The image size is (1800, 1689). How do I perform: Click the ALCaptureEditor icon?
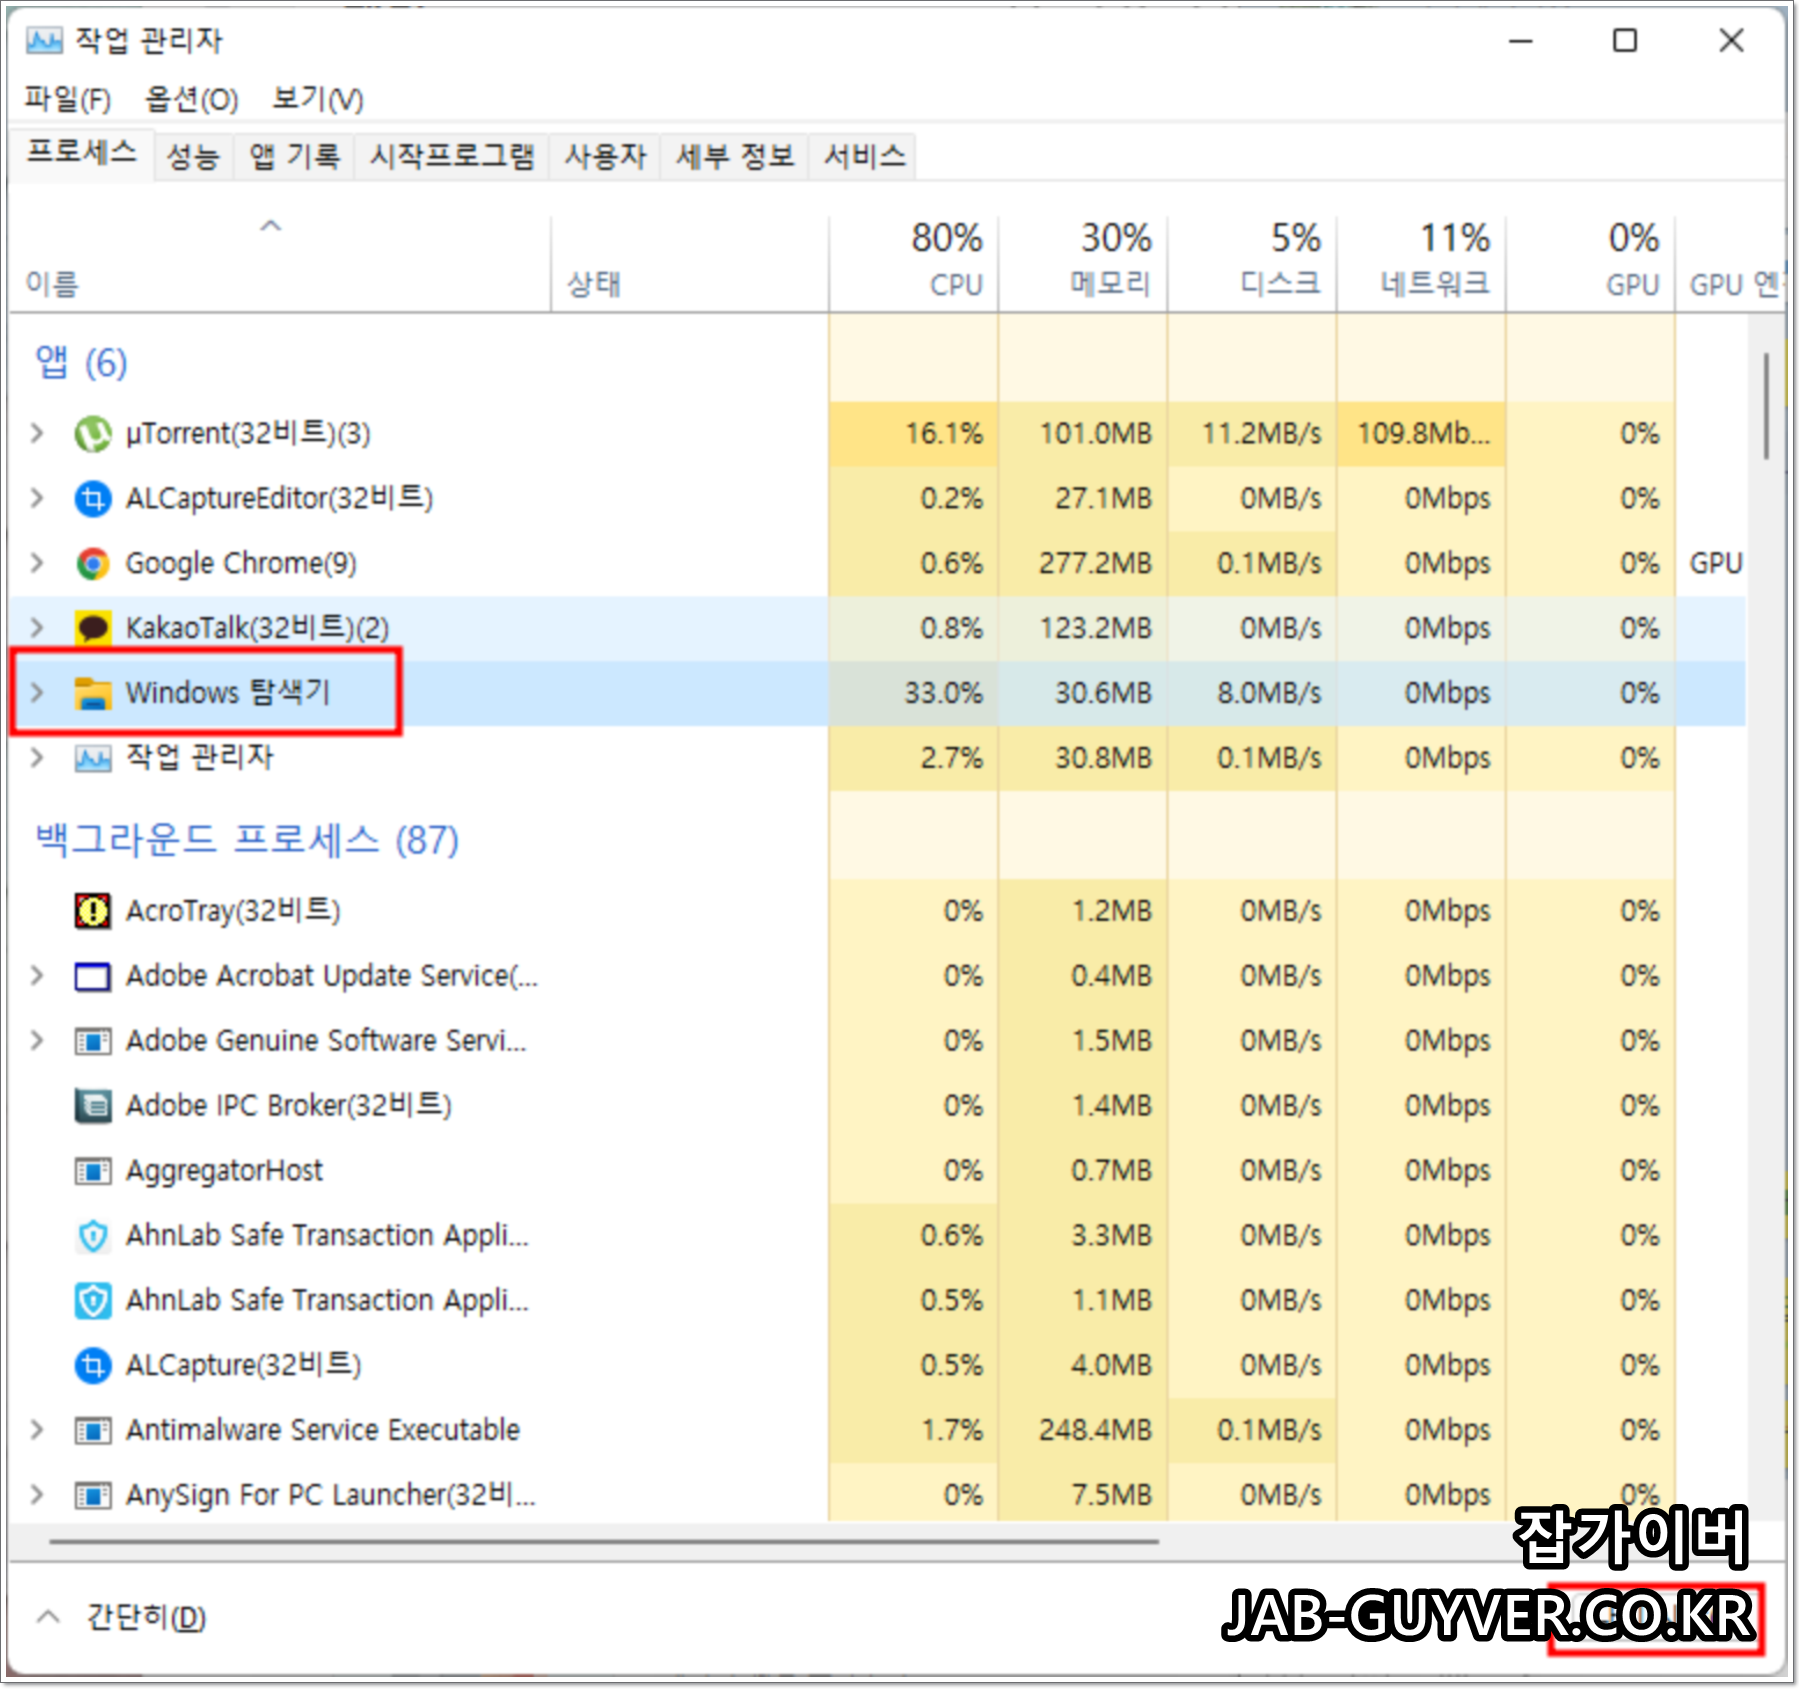coord(92,498)
